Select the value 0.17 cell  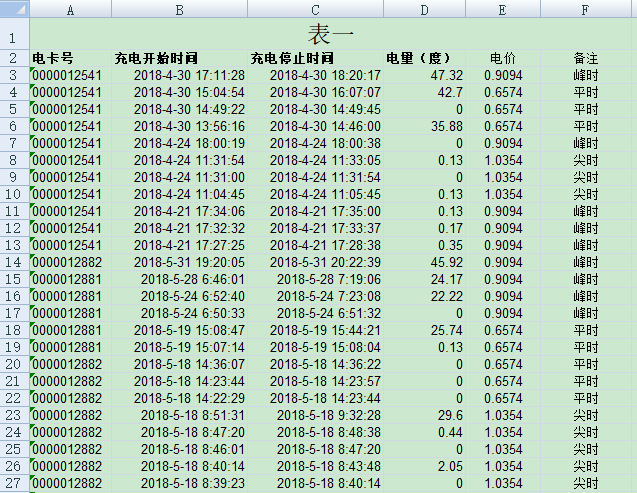point(424,228)
